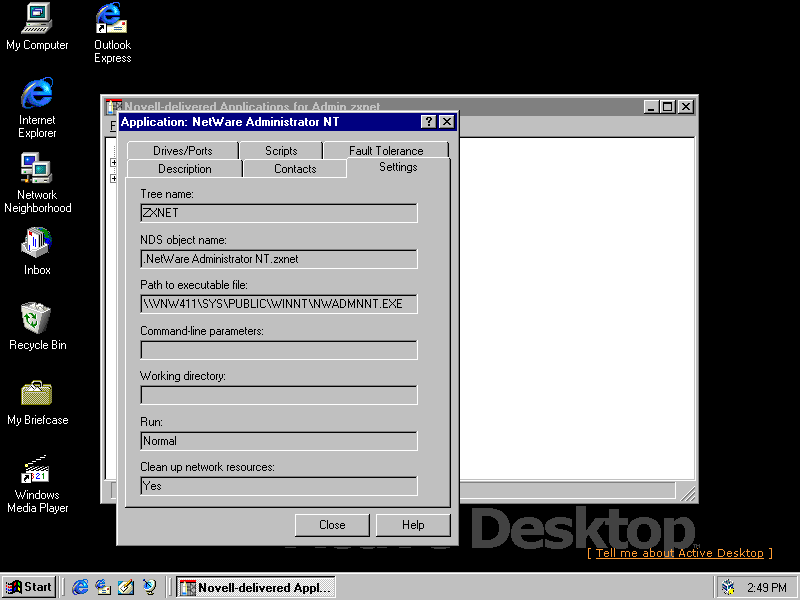Select the Settings tab

(x=398, y=167)
